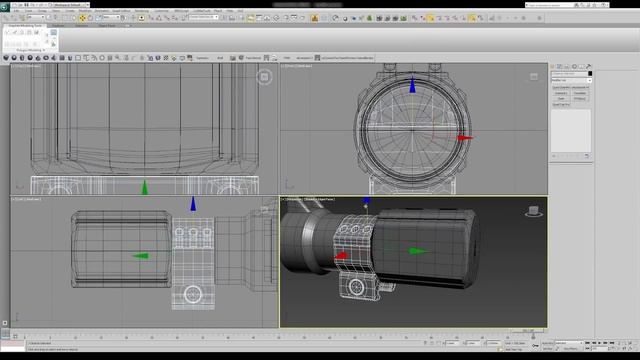Open the Selection Filter dropdown
The height and width of the screenshot is (360, 640).
coord(36,18)
